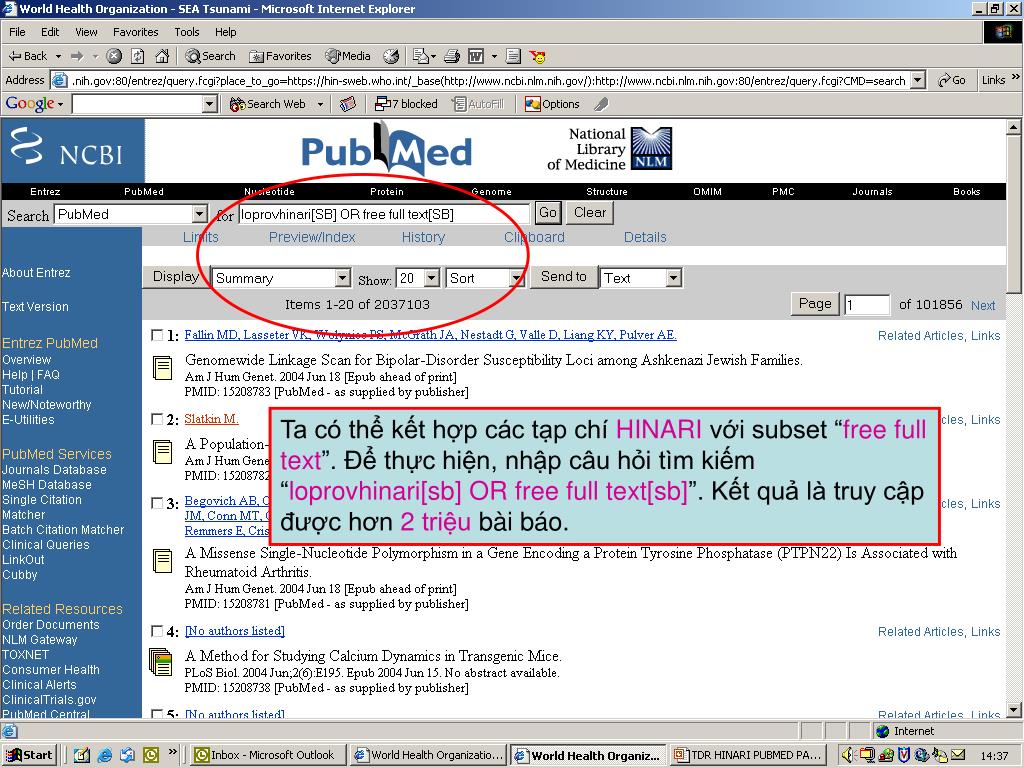Open the File menu
Image resolution: width=1024 pixels, height=768 pixels.
click(17, 32)
